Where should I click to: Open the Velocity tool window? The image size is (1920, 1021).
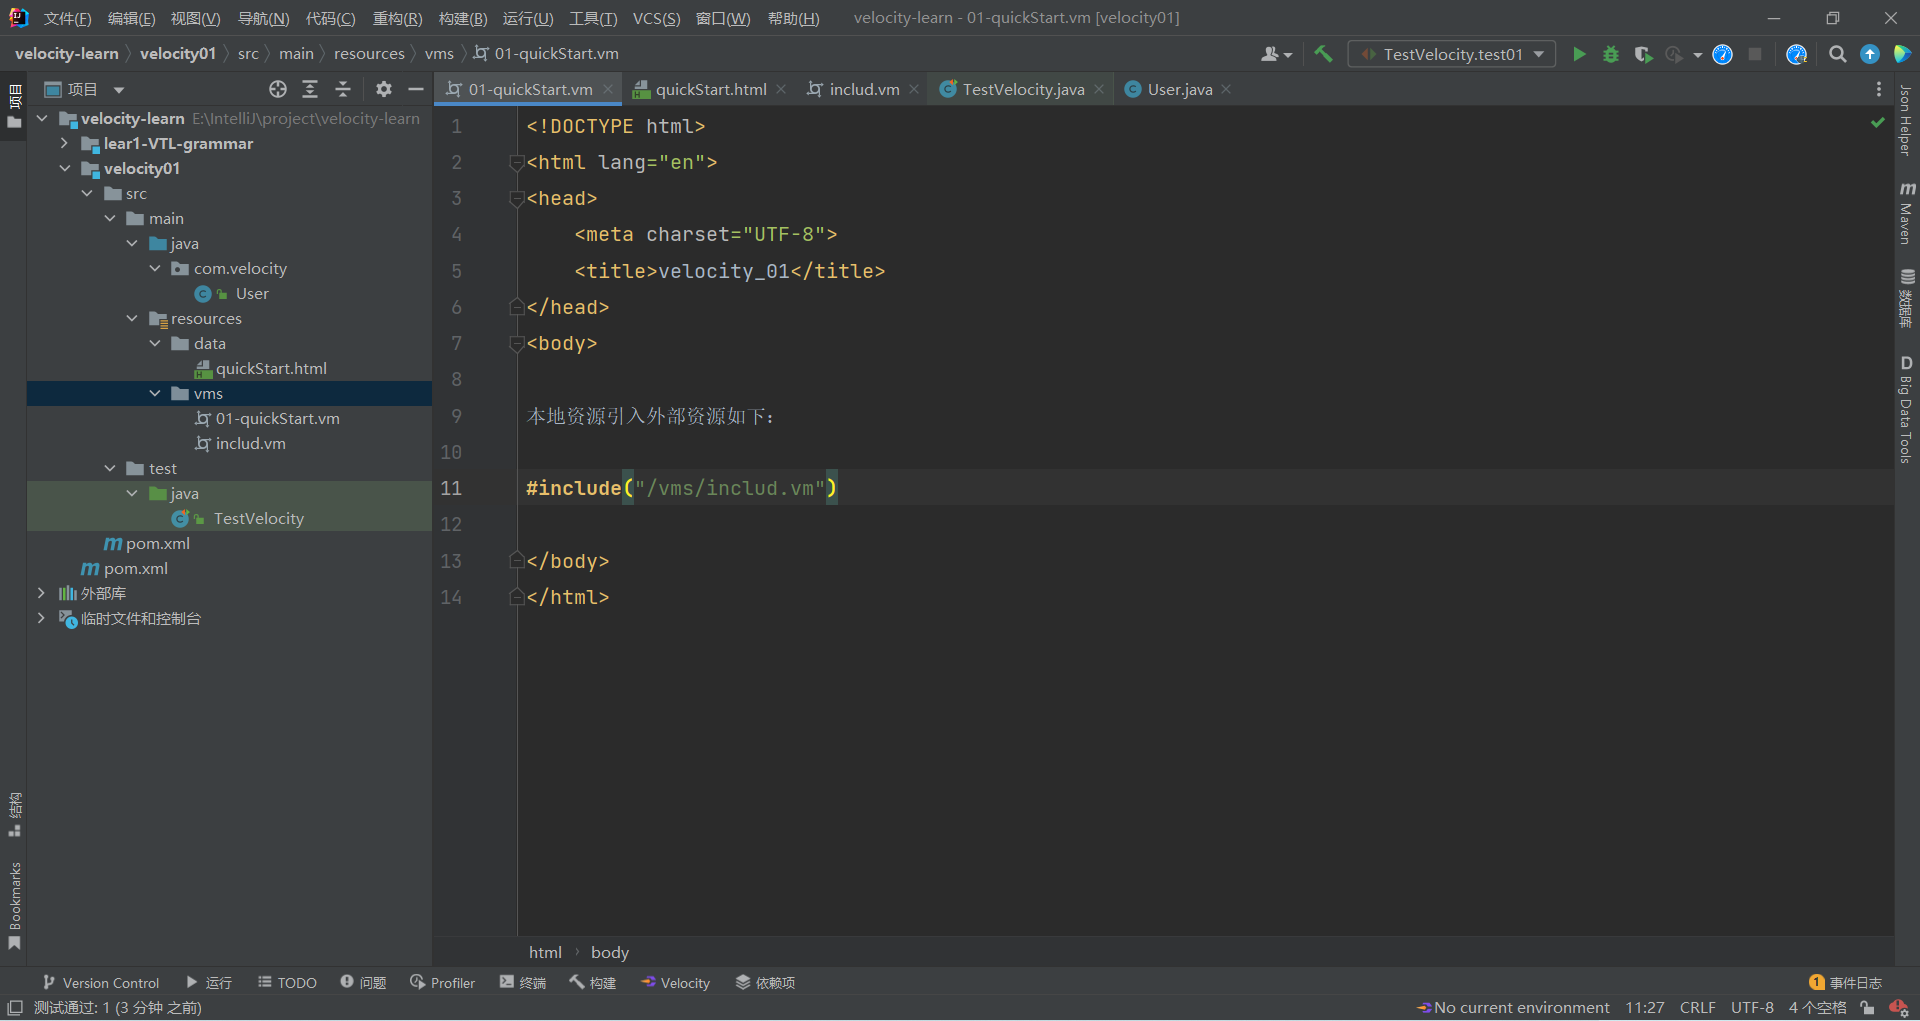click(675, 983)
